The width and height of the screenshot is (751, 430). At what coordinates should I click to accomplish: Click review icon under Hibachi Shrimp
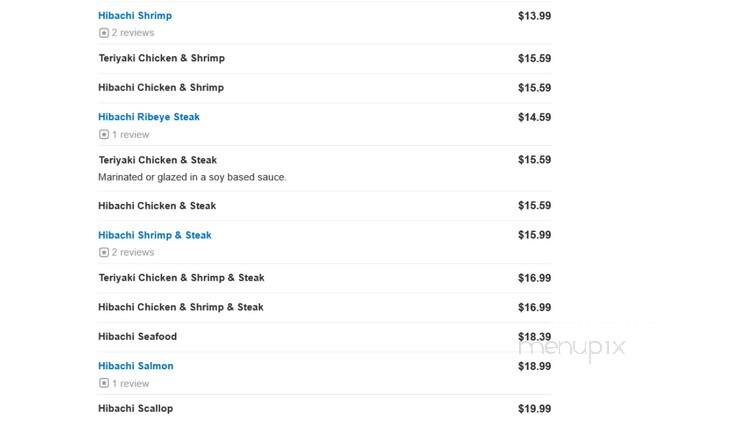(103, 33)
